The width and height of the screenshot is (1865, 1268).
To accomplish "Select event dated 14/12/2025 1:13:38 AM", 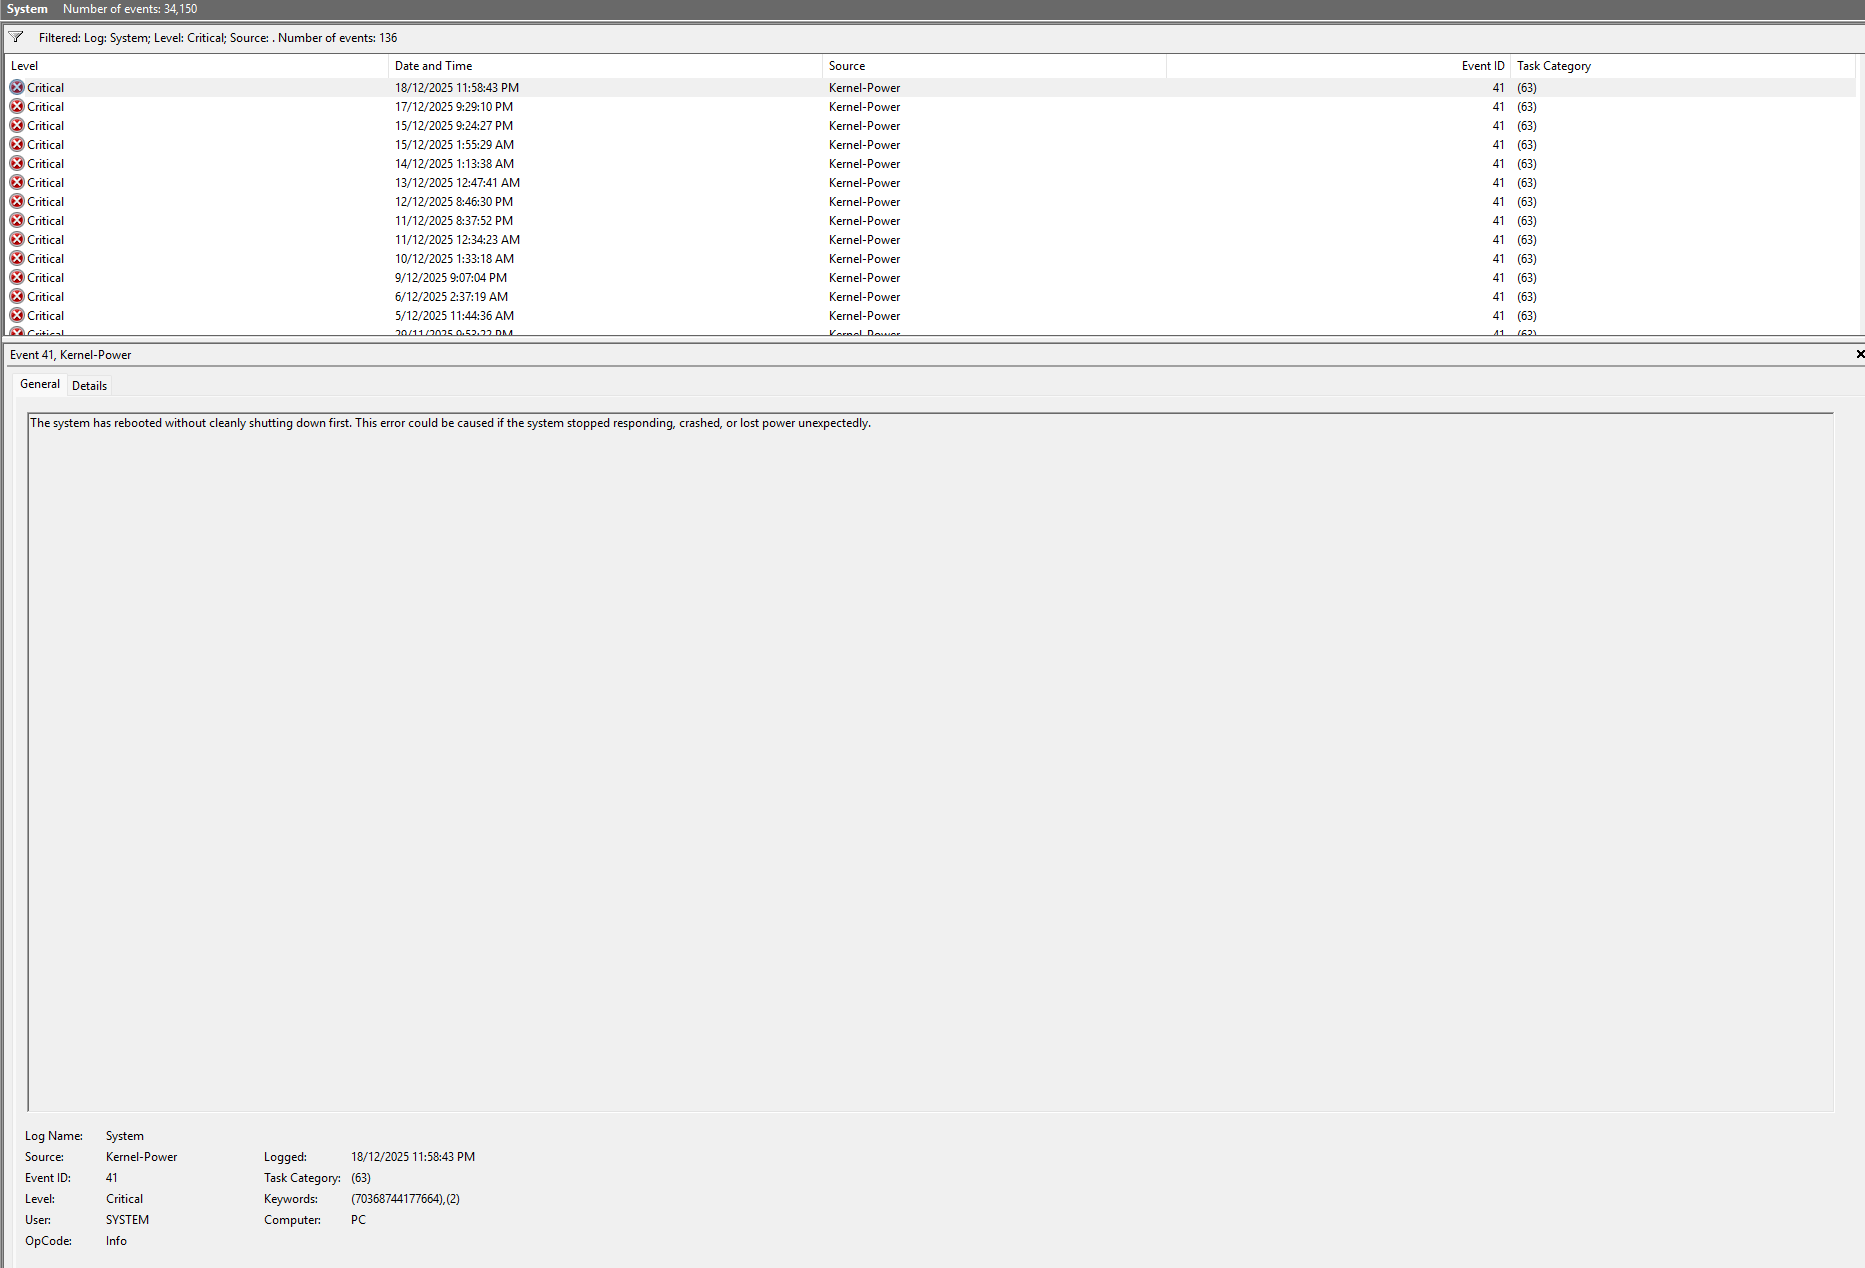I will (931, 164).
